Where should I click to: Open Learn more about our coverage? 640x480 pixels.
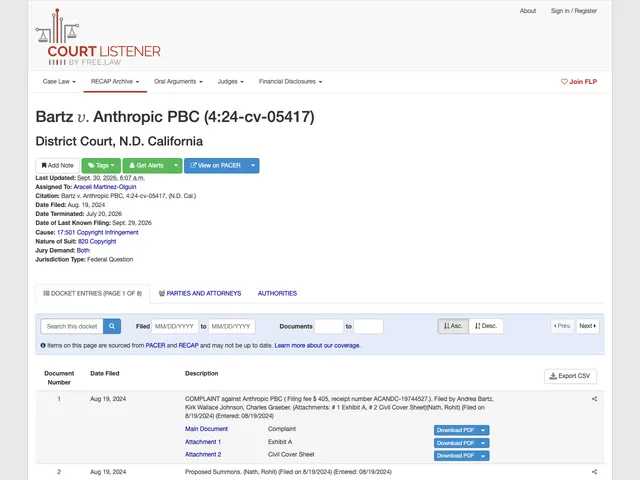coord(318,345)
